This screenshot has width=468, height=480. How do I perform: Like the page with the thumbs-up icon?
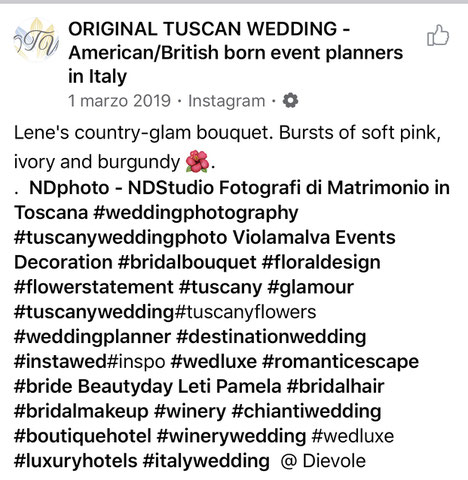438,35
